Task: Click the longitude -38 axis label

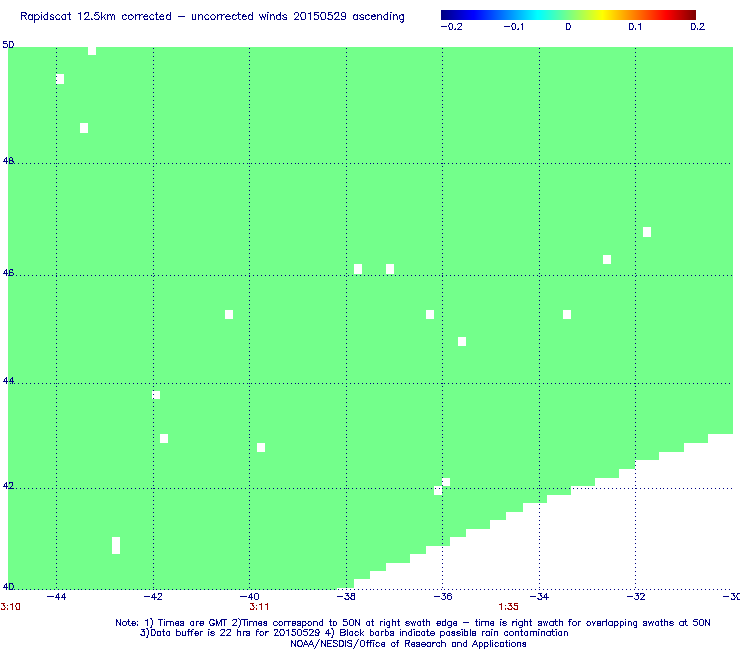Action: point(346,597)
